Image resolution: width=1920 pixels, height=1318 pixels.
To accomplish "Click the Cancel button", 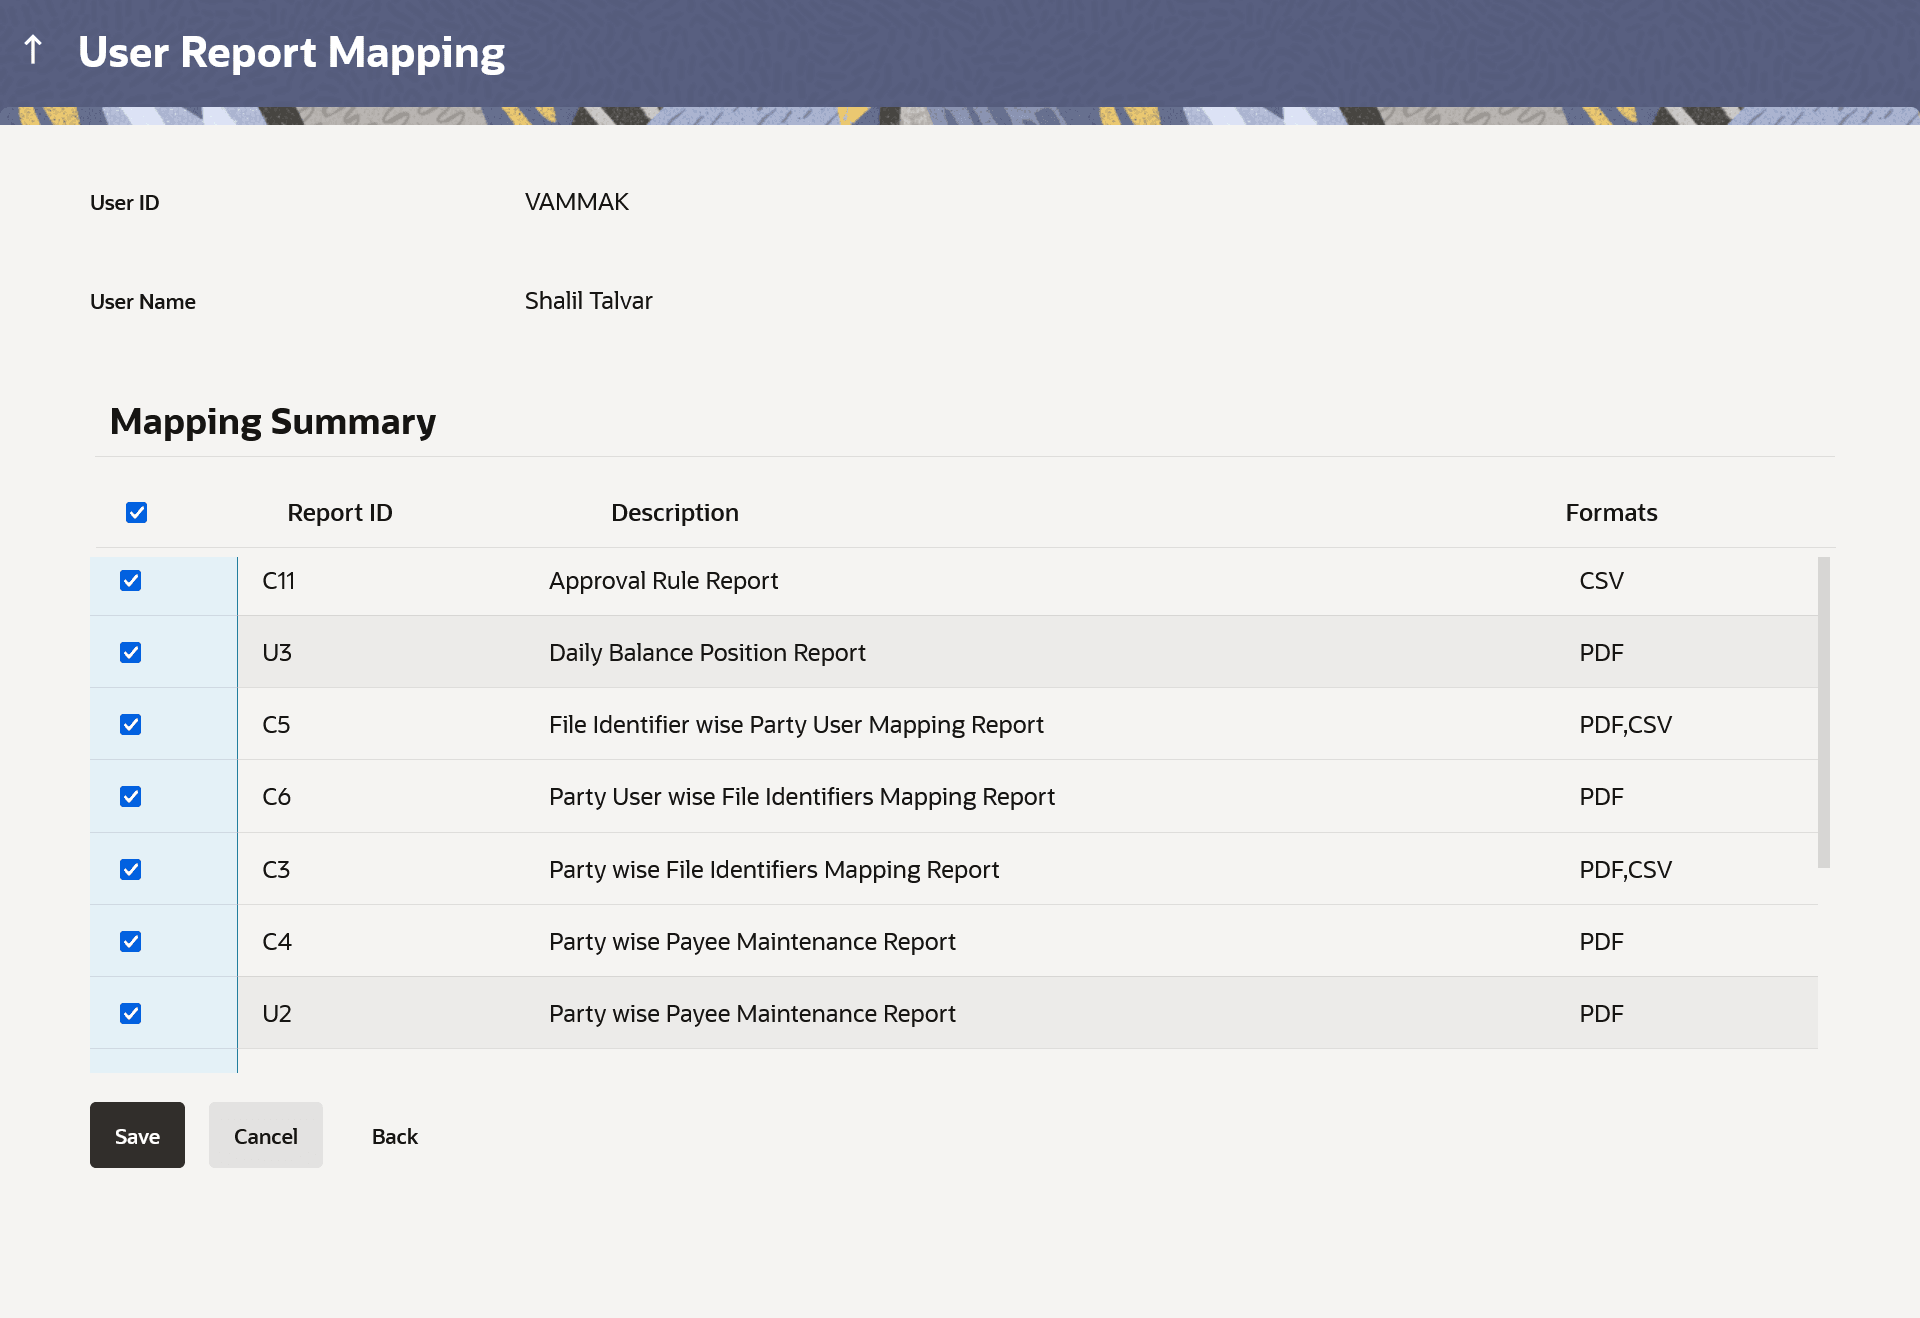I will (265, 1136).
